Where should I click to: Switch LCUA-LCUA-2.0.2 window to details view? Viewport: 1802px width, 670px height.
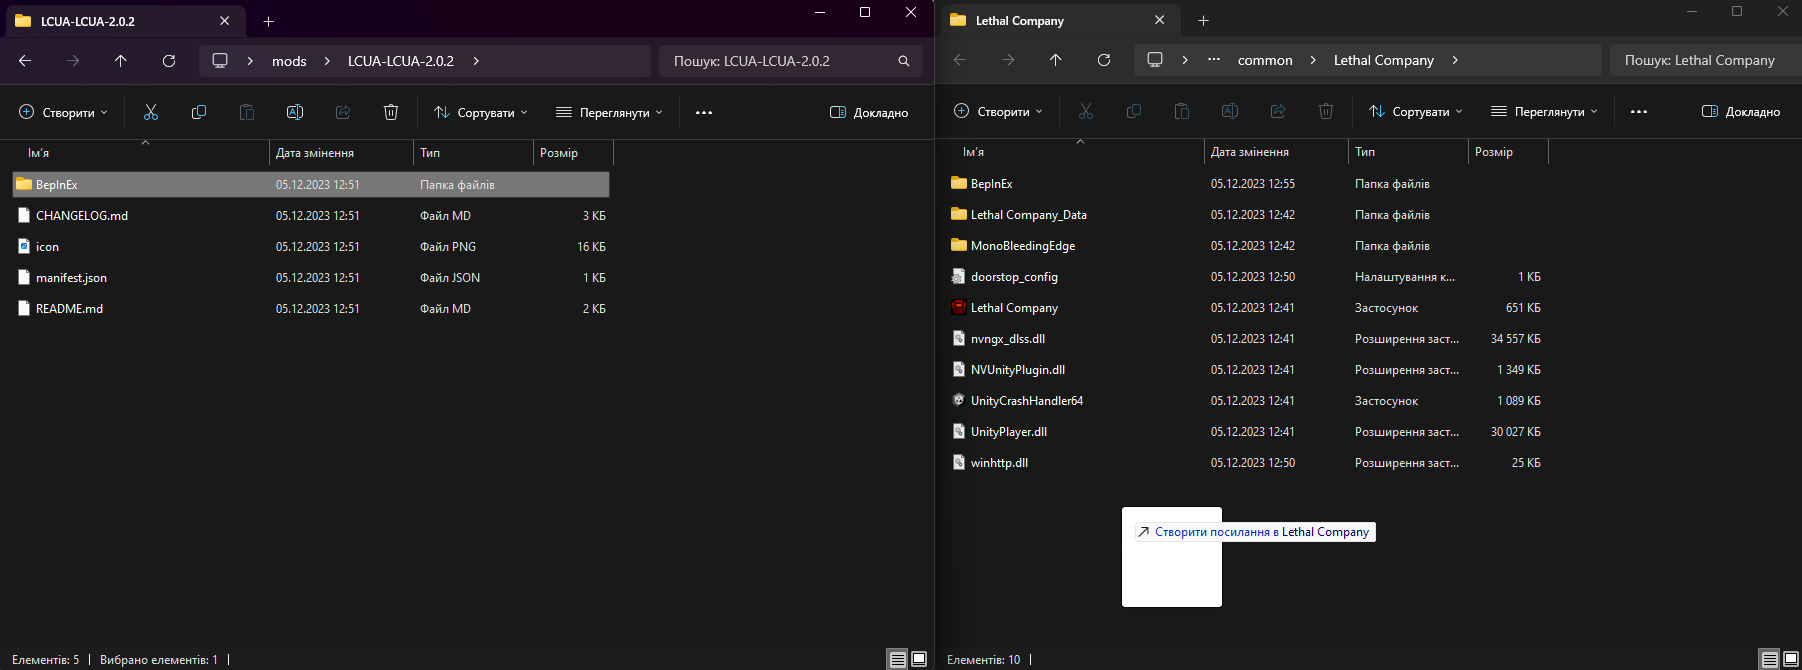(898, 659)
